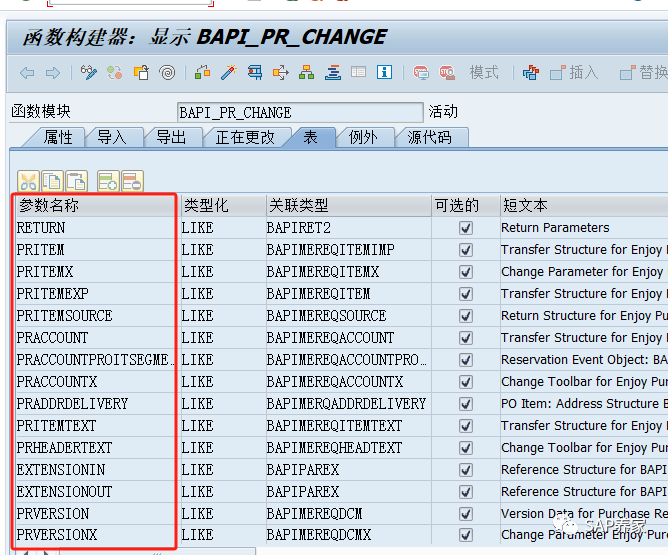Toggle optional checkbox for PRITEMTEXT row

[466, 426]
